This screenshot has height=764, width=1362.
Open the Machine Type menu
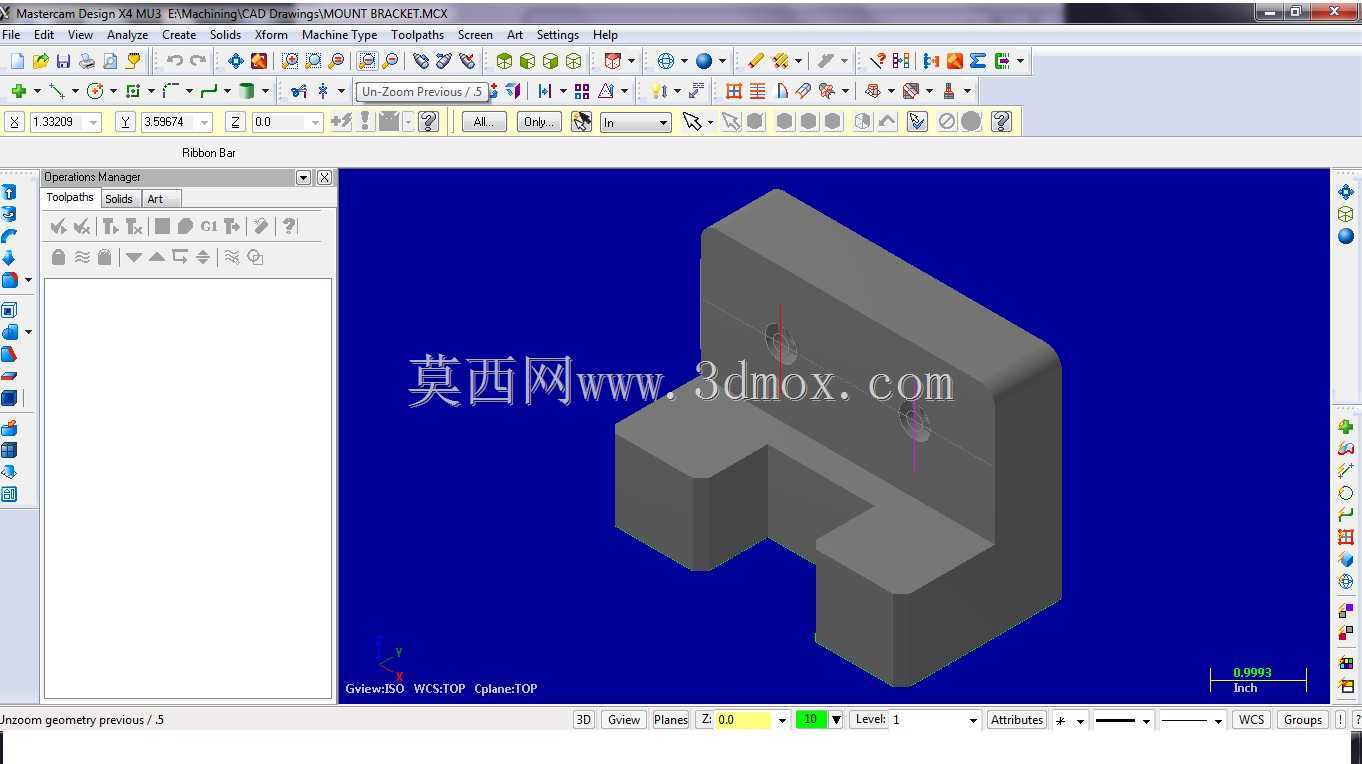click(x=339, y=34)
